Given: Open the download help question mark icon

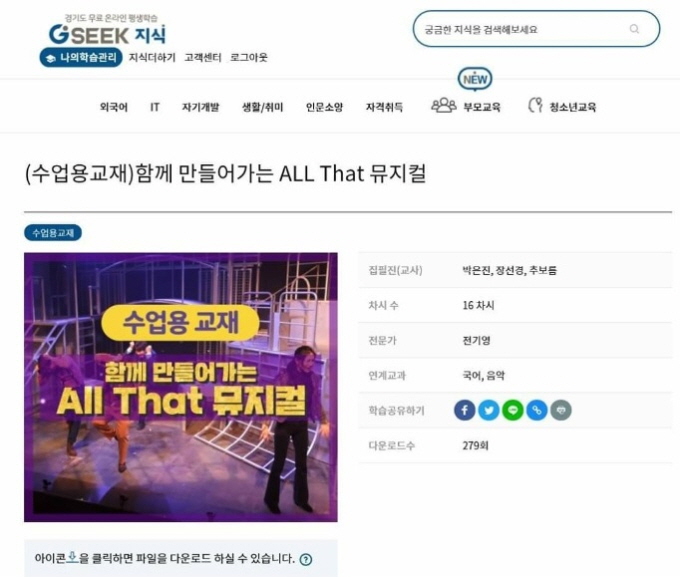Looking at the screenshot, I should 306,559.
